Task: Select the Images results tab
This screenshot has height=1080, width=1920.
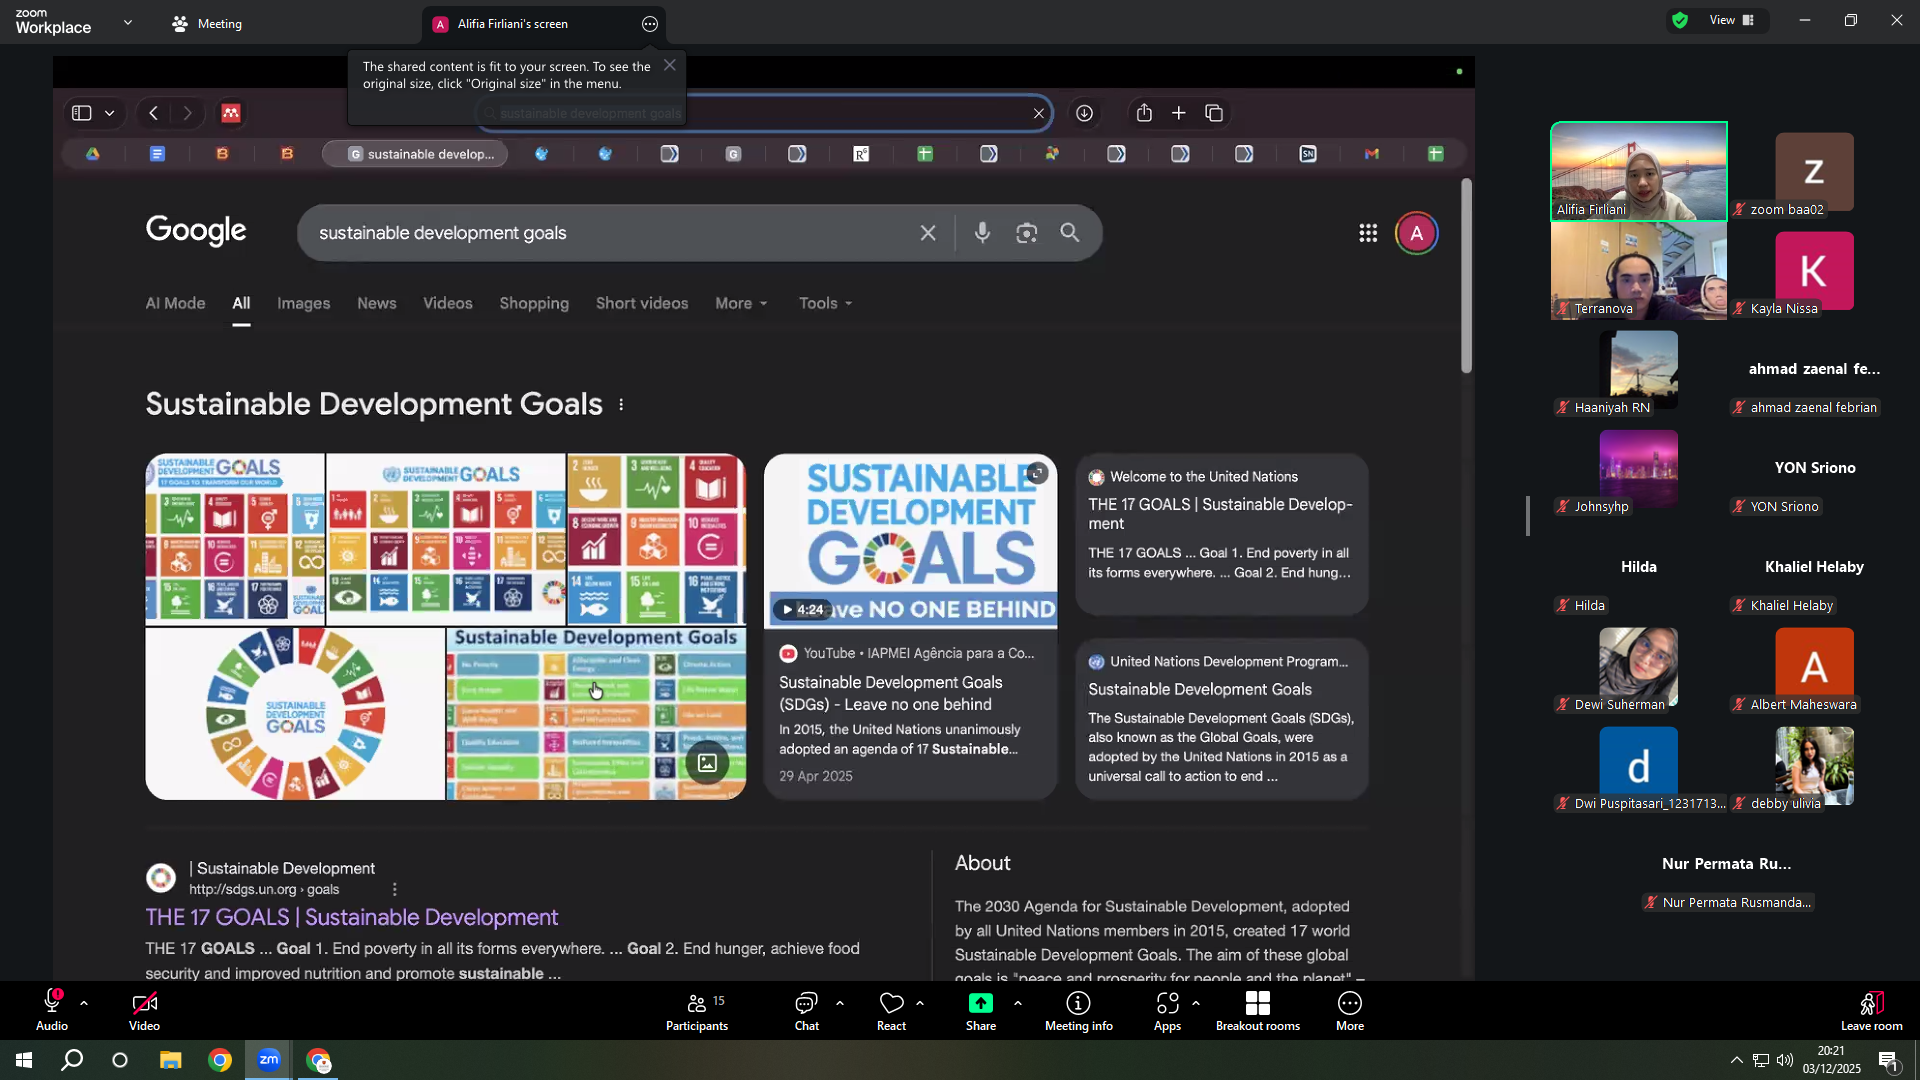Action: 303,303
